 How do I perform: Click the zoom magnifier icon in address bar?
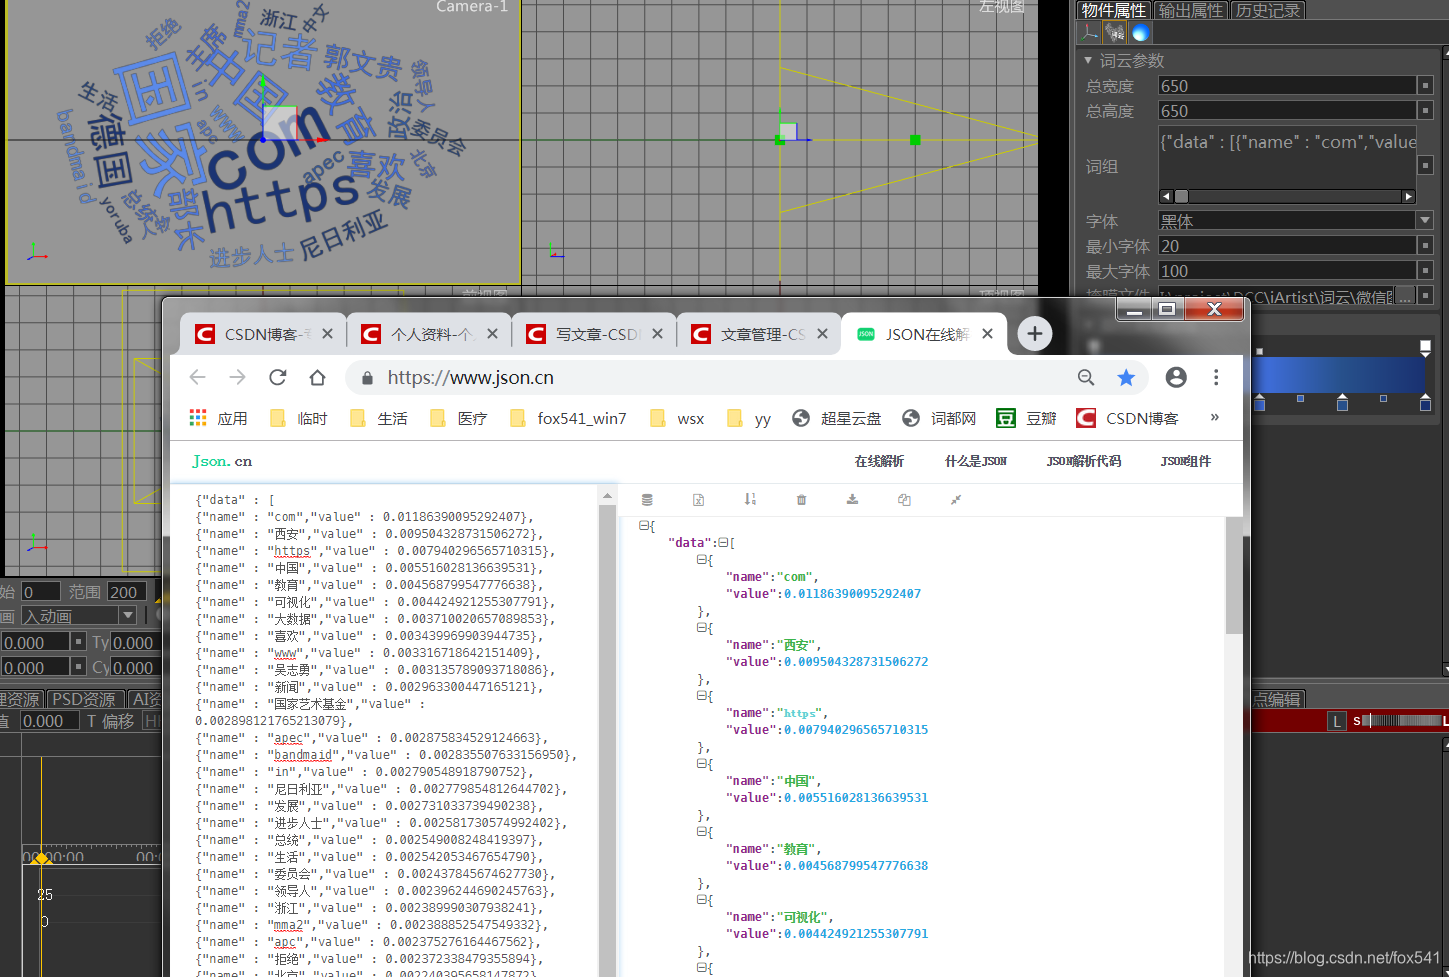(1086, 377)
